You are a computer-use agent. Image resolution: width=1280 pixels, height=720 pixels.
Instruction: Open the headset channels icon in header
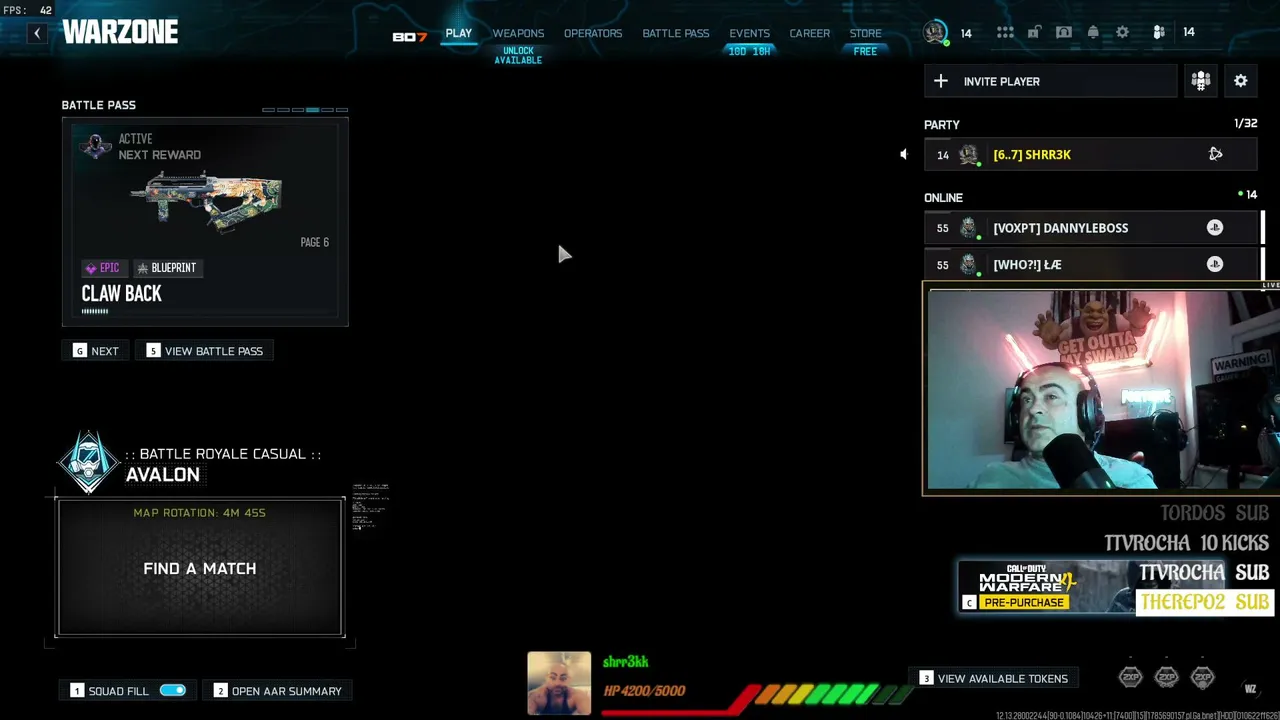point(1064,33)
